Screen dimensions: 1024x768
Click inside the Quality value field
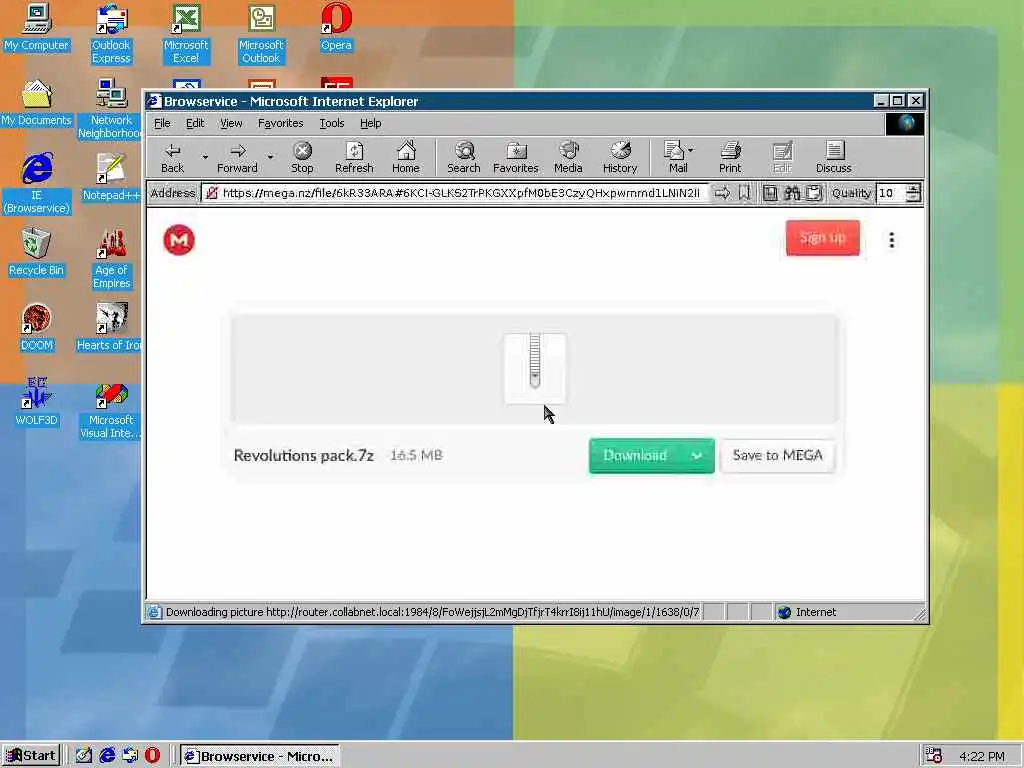click(891, 193)
